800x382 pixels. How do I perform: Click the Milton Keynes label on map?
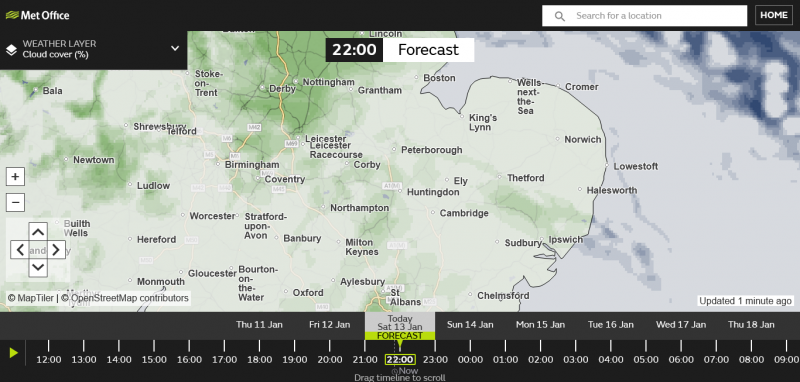362,247
